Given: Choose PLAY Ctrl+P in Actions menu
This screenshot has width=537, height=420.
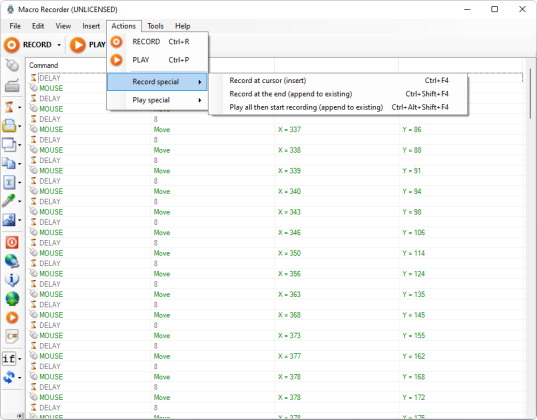Looking at the screenshot, I should point(158,60).
